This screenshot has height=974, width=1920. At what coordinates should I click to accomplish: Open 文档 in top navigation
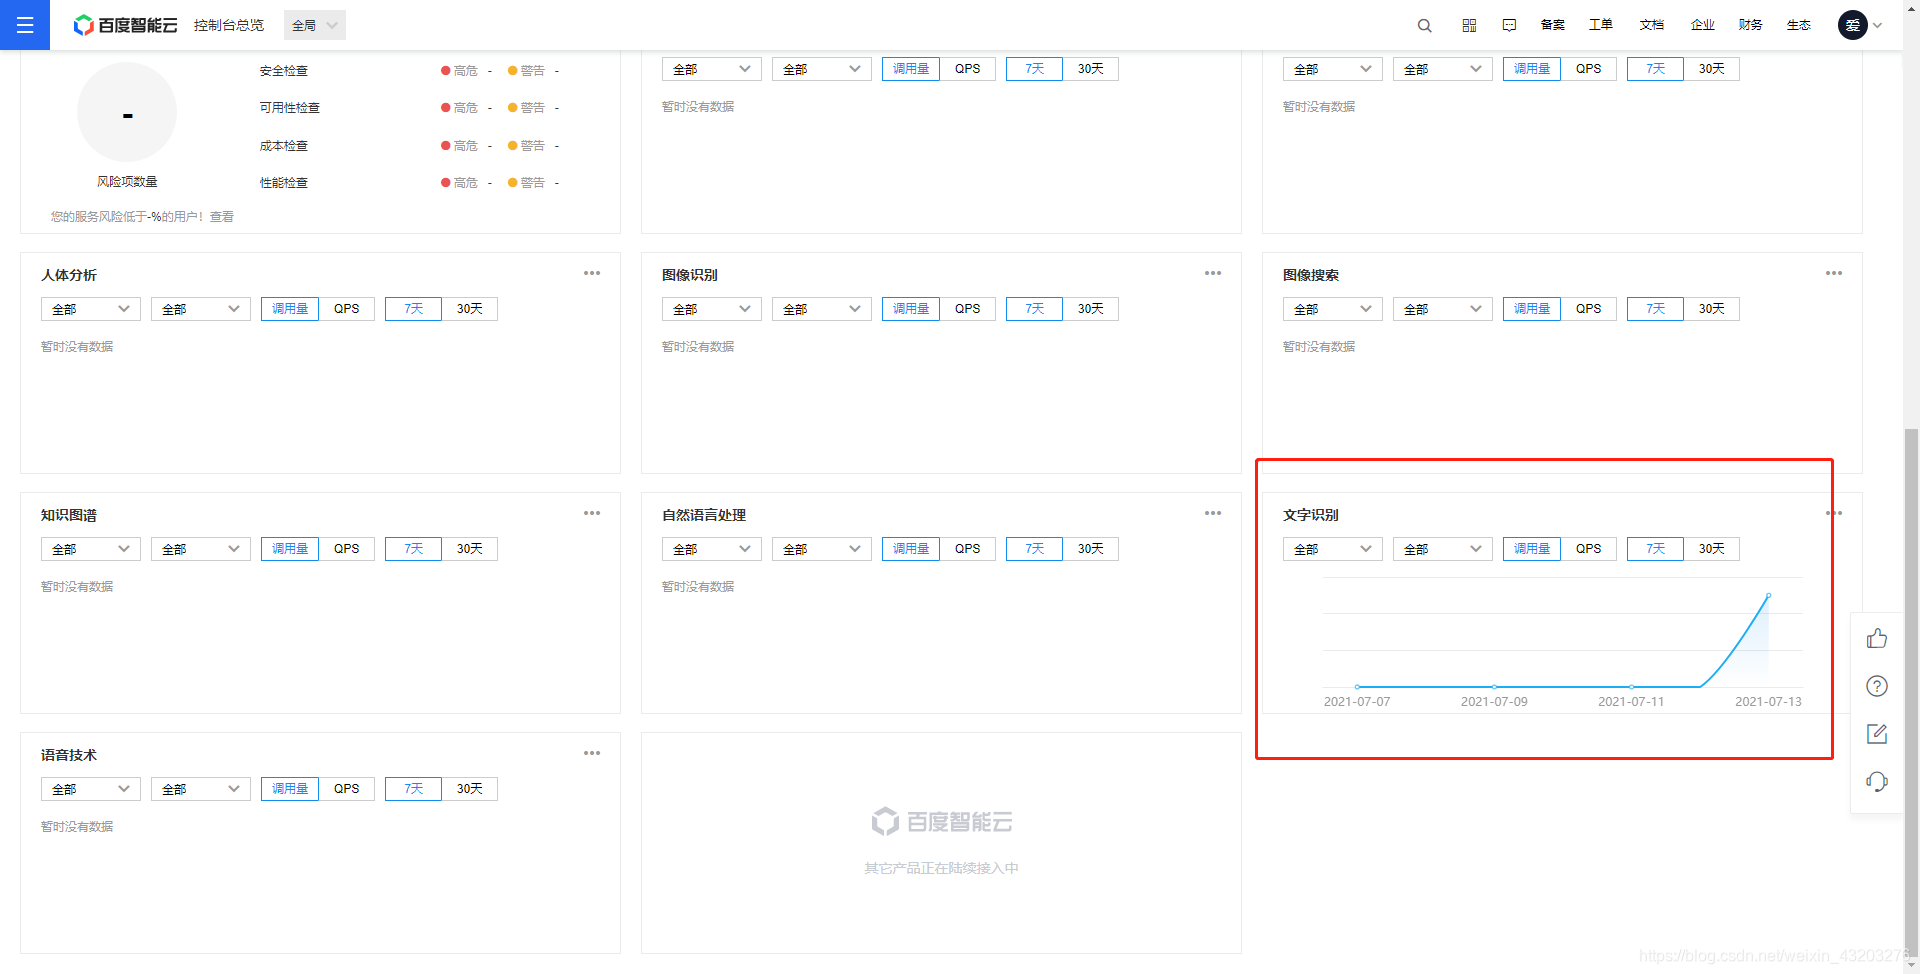pyautogui.click(x=1652, y=25)
